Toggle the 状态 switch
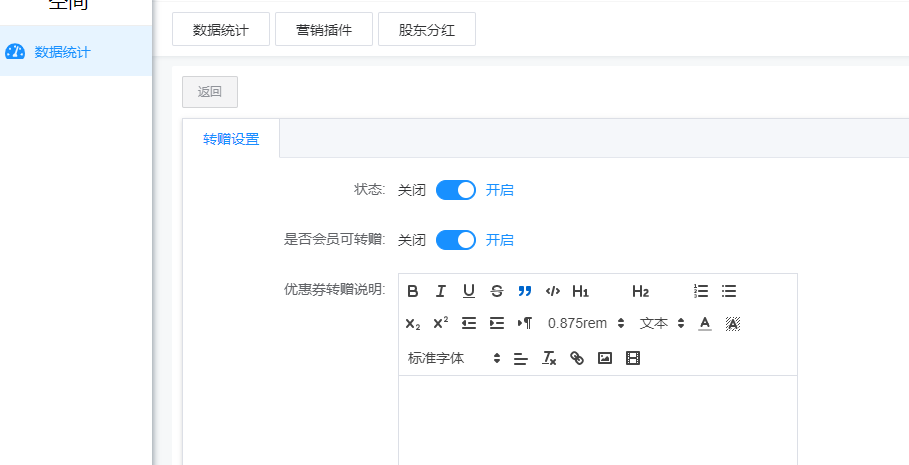Image resolution: width=909 pixels, height=465 pixels. pos(456,190)
